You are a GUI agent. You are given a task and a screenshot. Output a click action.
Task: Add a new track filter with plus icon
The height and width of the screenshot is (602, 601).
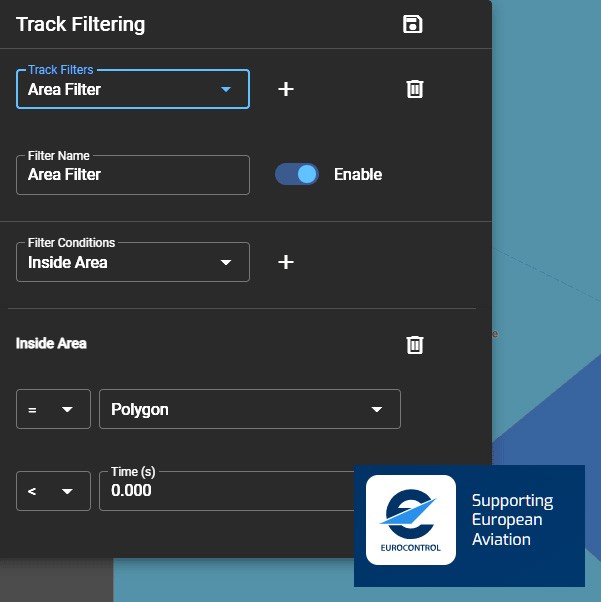tap(286, 89)
